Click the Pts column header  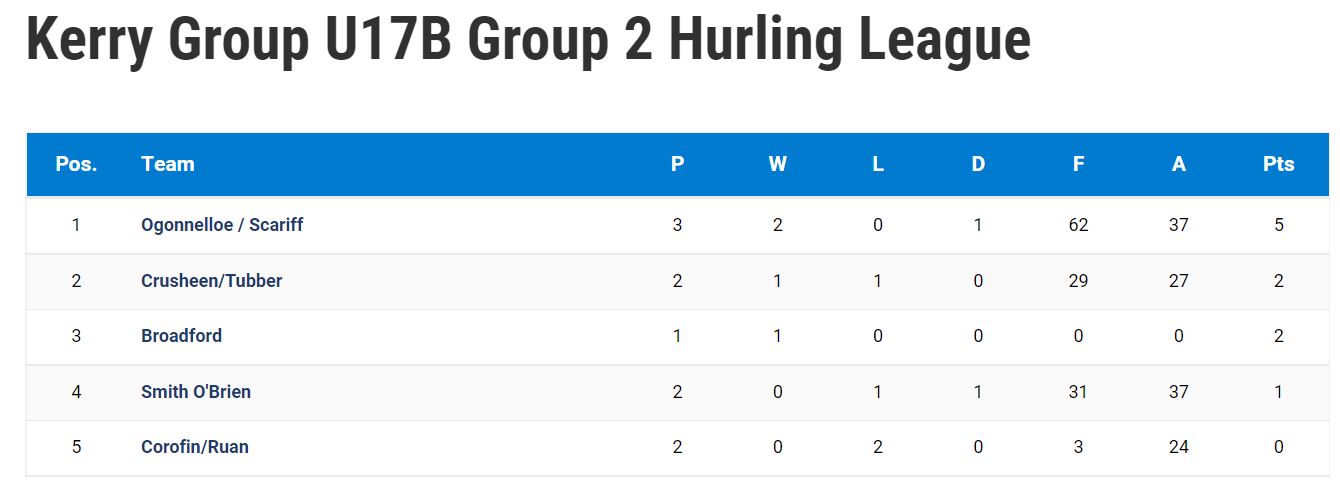pos(1279,164)
